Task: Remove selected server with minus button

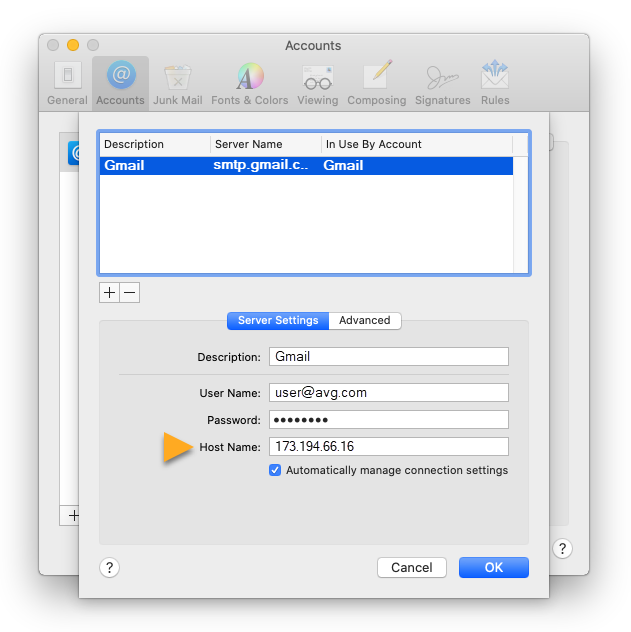Action: (130, 293)
